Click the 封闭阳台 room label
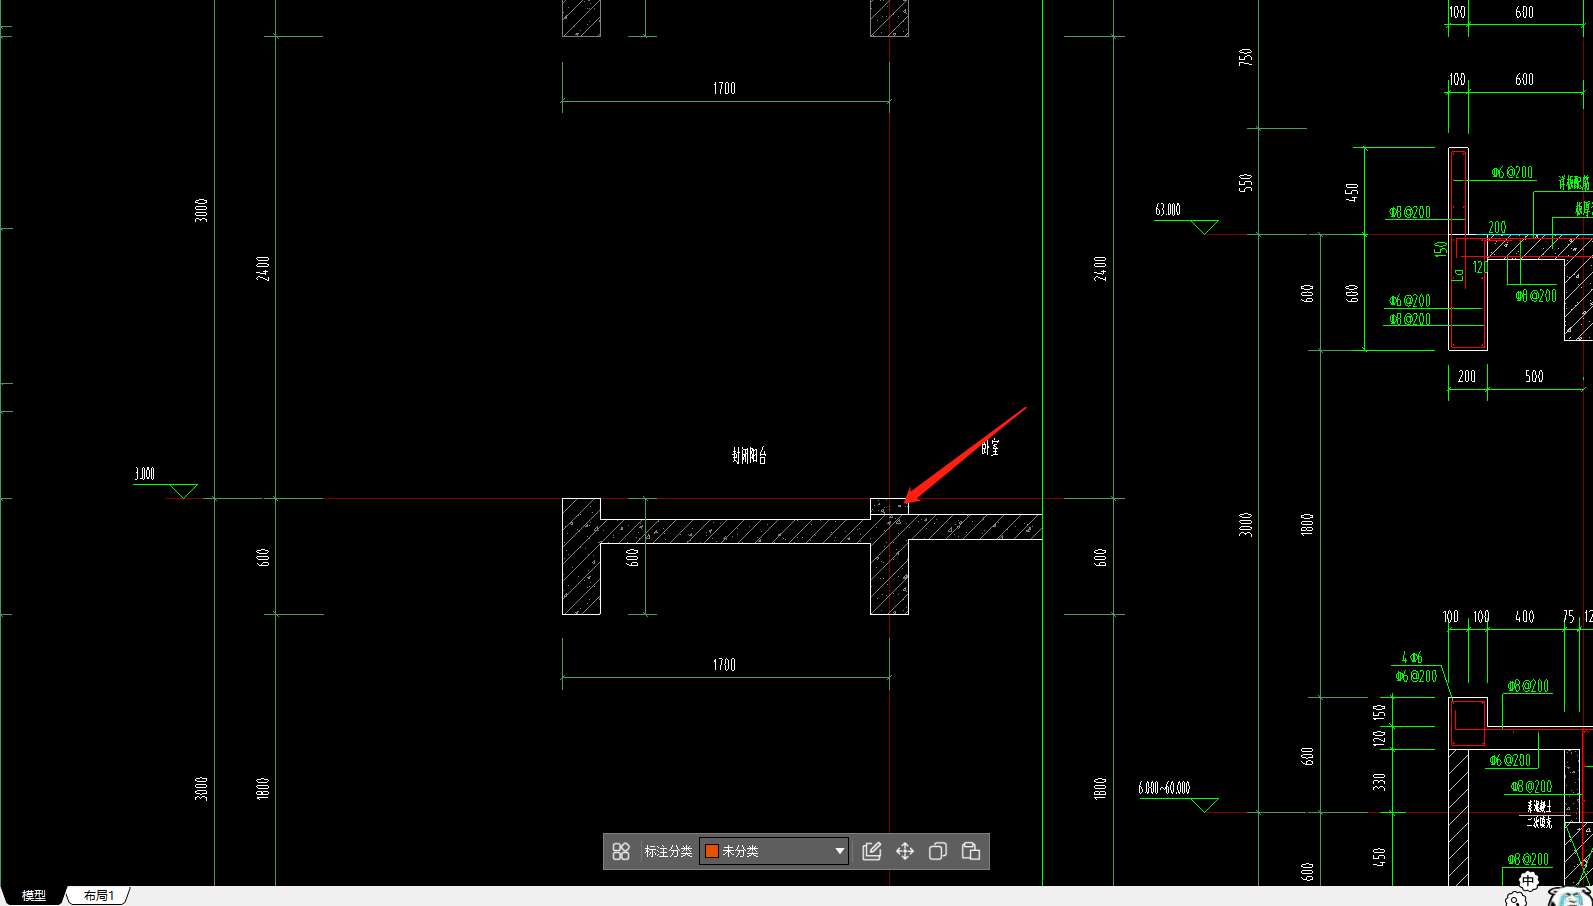Viewport: 1593px width, 906px height. point(749,456)
